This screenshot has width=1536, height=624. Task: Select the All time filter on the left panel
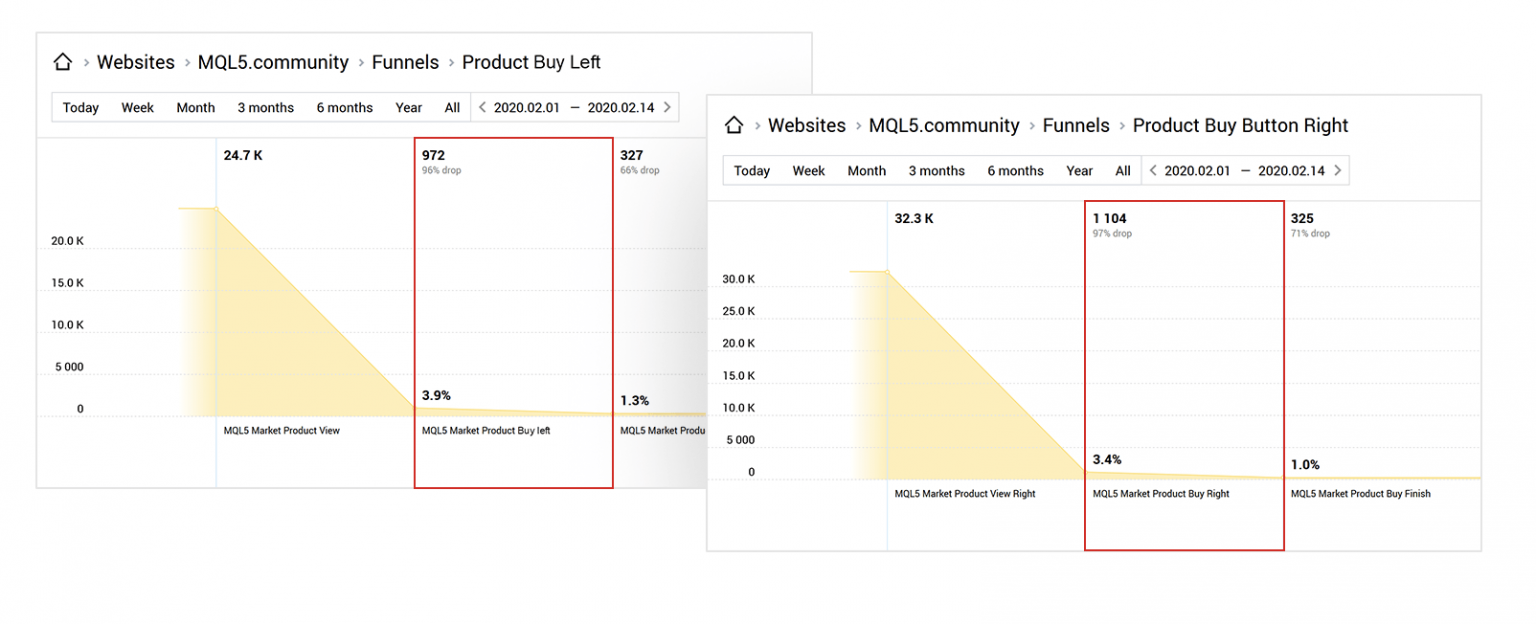click(x=452, y=107)
